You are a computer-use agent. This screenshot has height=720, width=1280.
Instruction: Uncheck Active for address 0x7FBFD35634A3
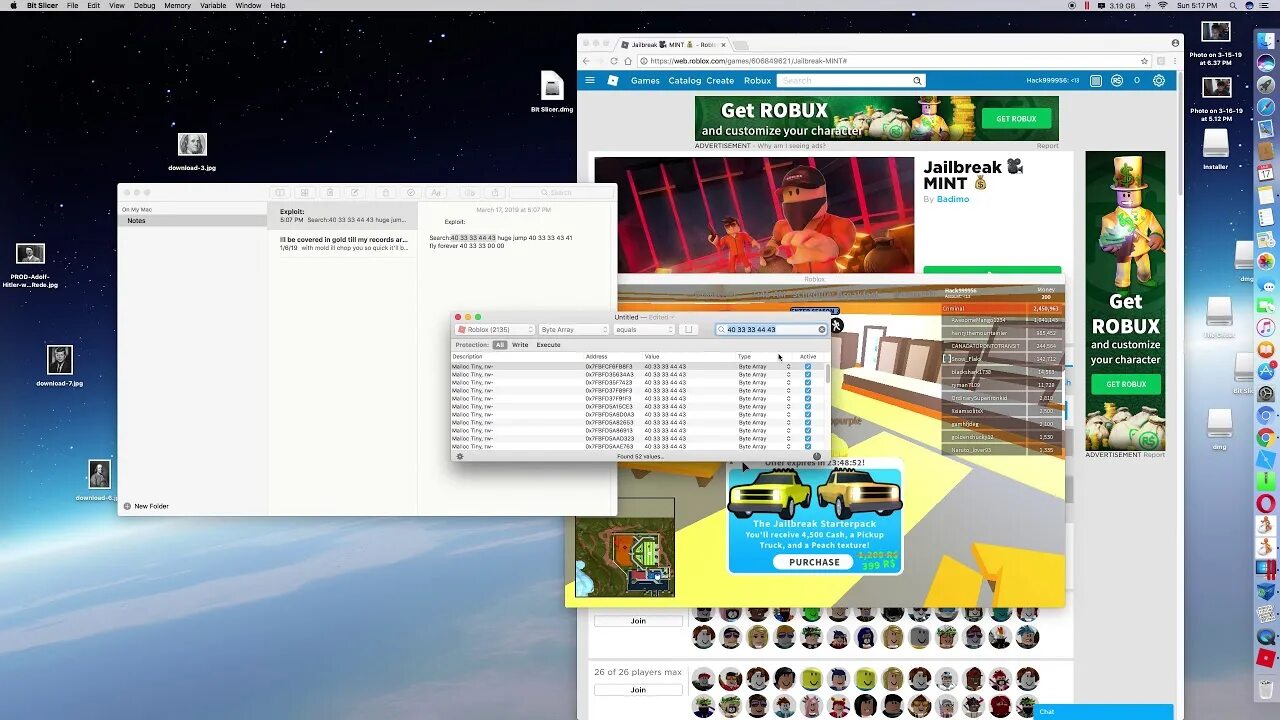(808, 375)
